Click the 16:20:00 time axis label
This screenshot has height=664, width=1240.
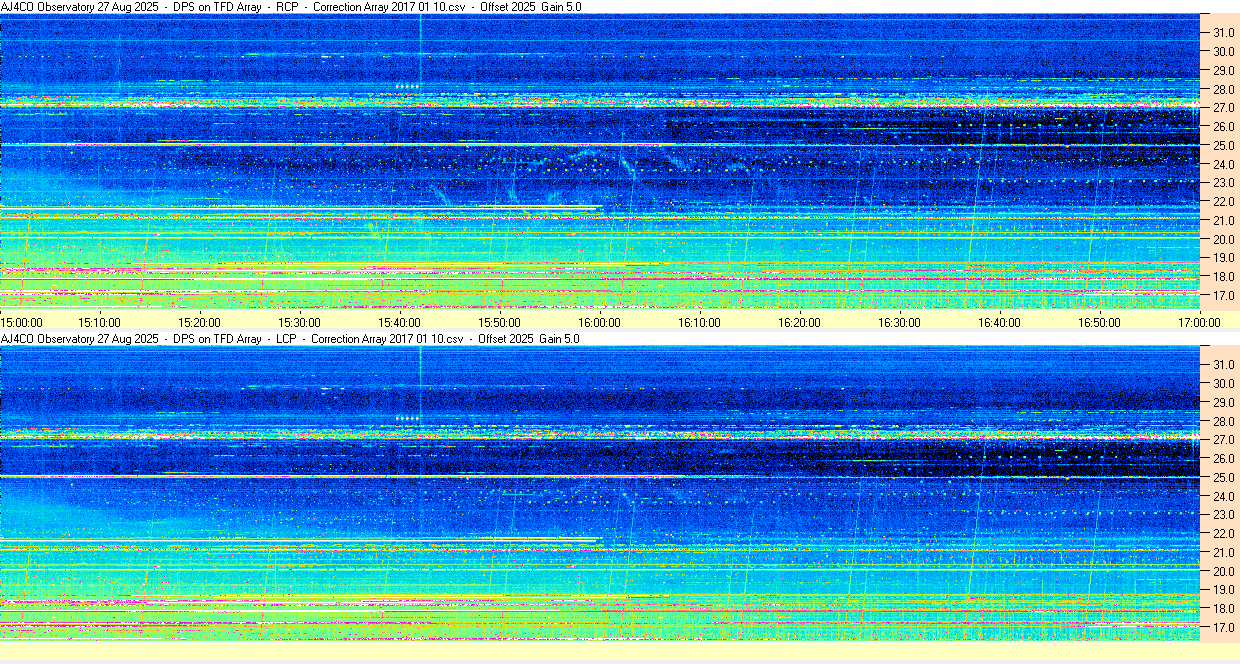click(800, 322)
